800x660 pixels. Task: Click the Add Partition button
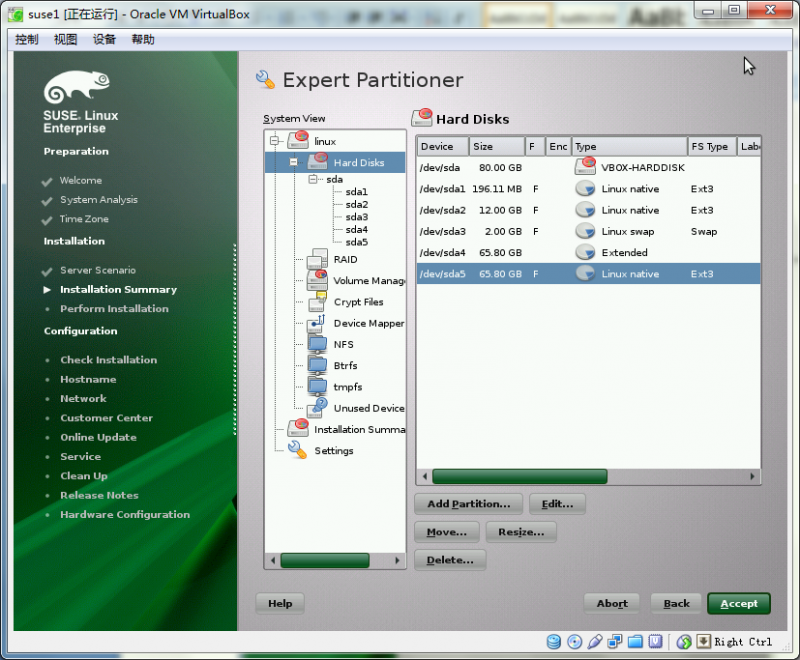click(467, 503)
